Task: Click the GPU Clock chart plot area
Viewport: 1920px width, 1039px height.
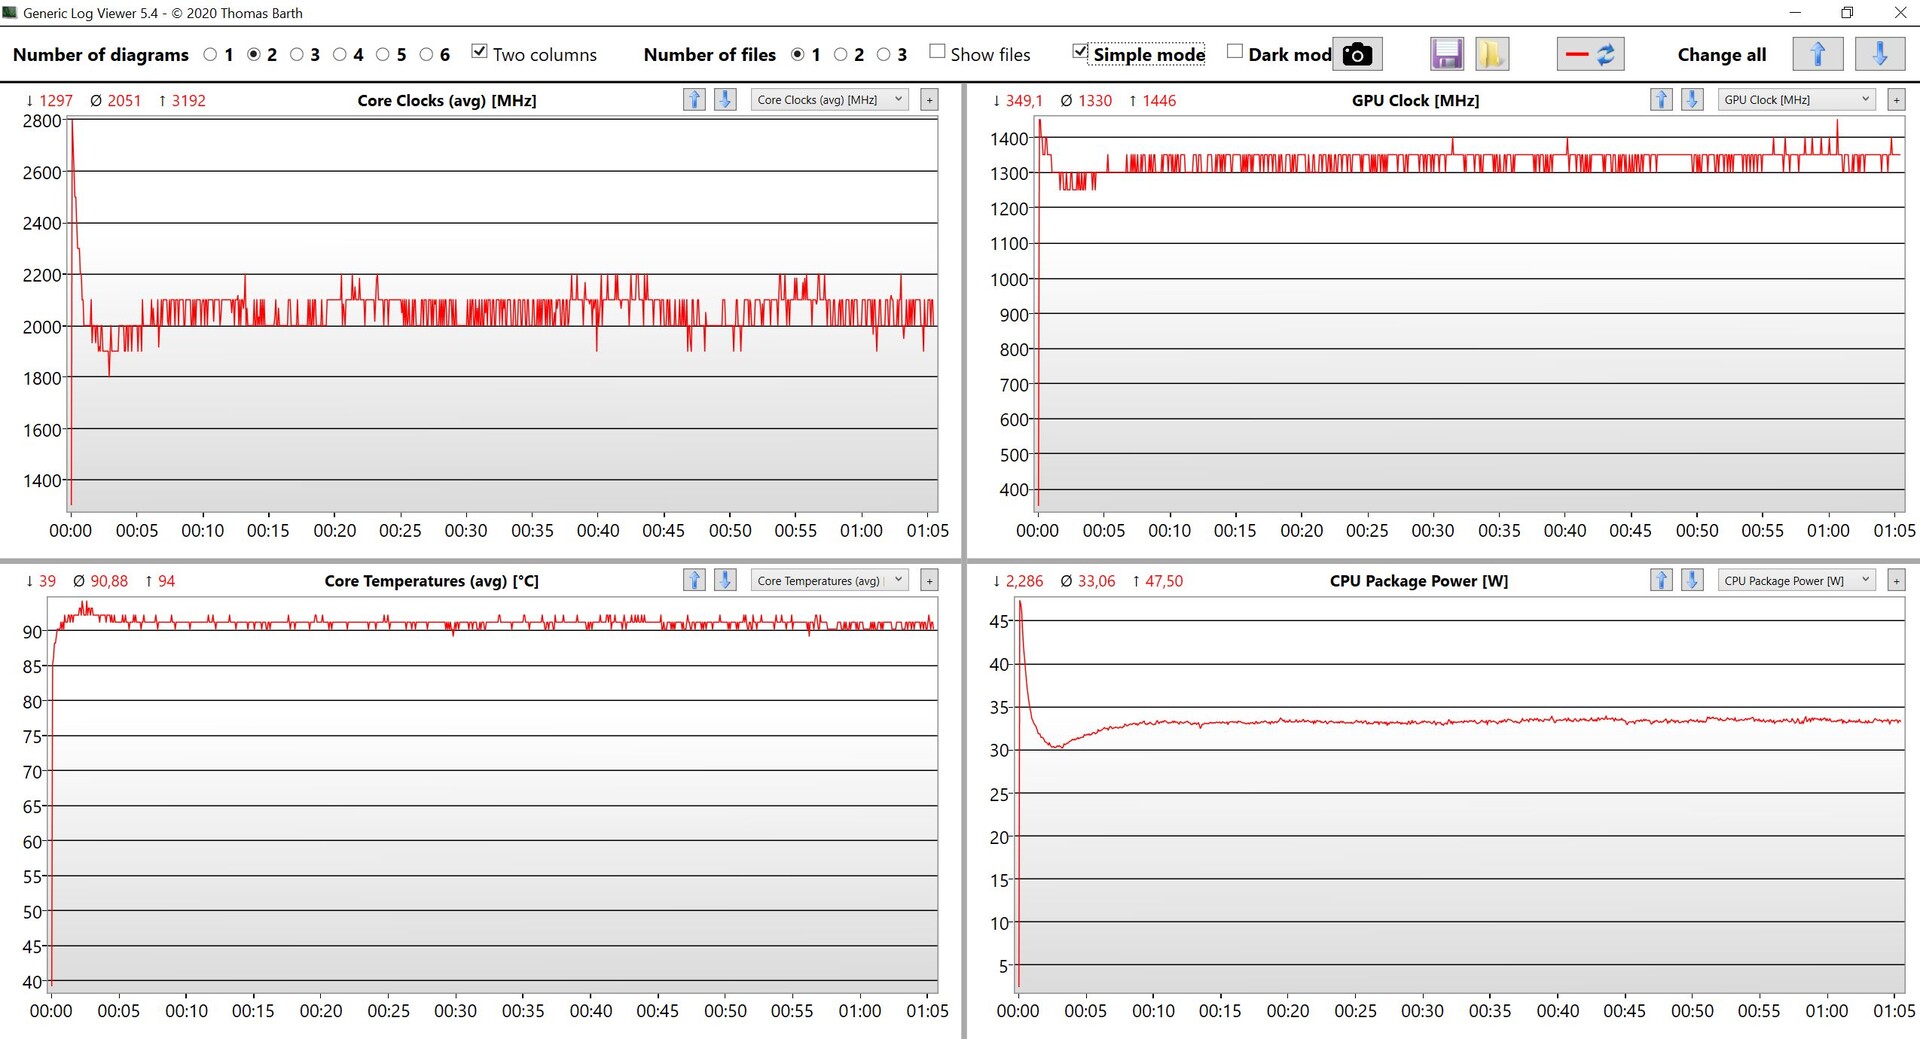Action: point(1470,313)
